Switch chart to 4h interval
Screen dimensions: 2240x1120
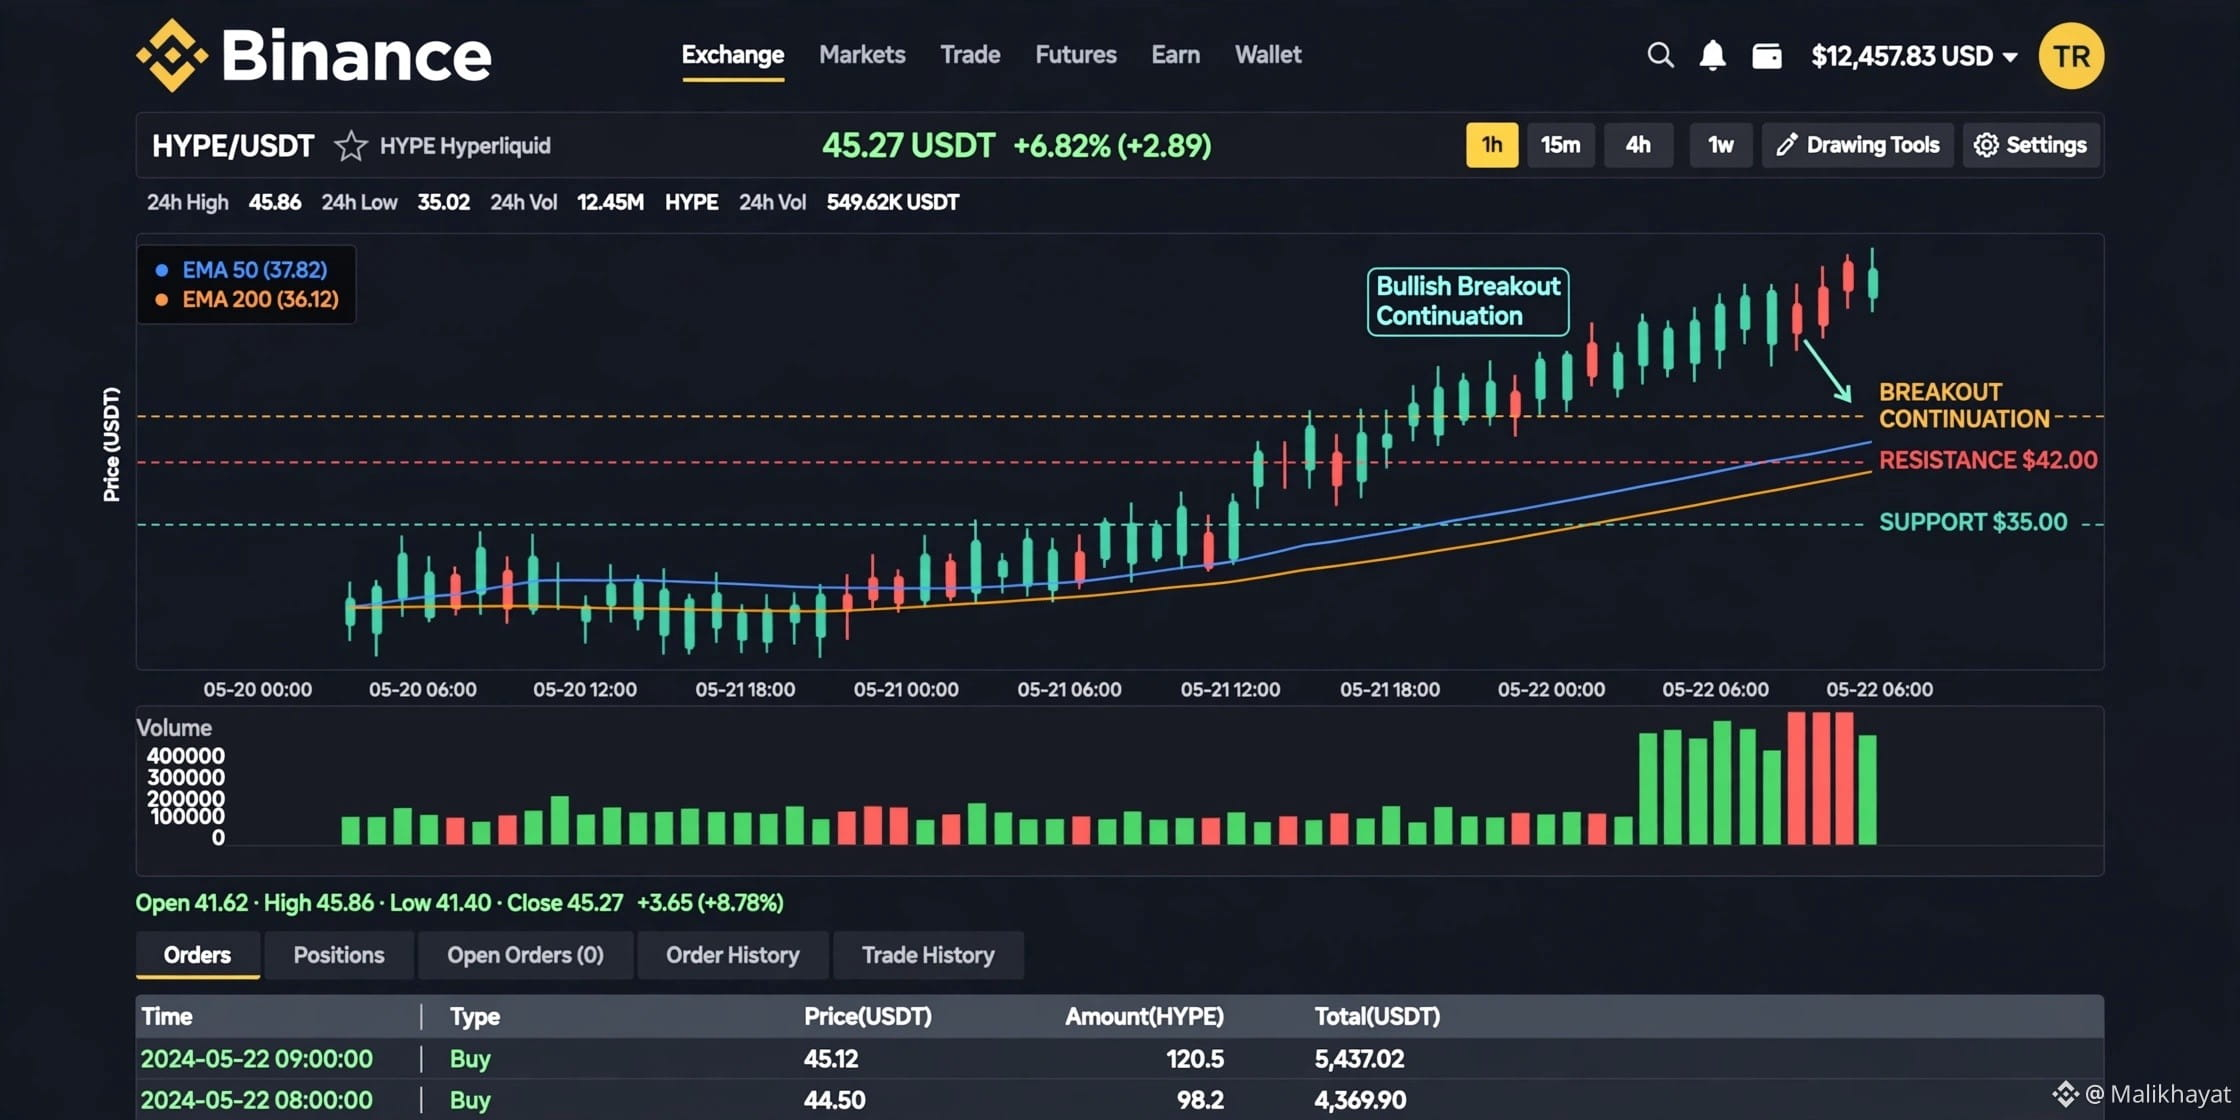coord(1638,145)
